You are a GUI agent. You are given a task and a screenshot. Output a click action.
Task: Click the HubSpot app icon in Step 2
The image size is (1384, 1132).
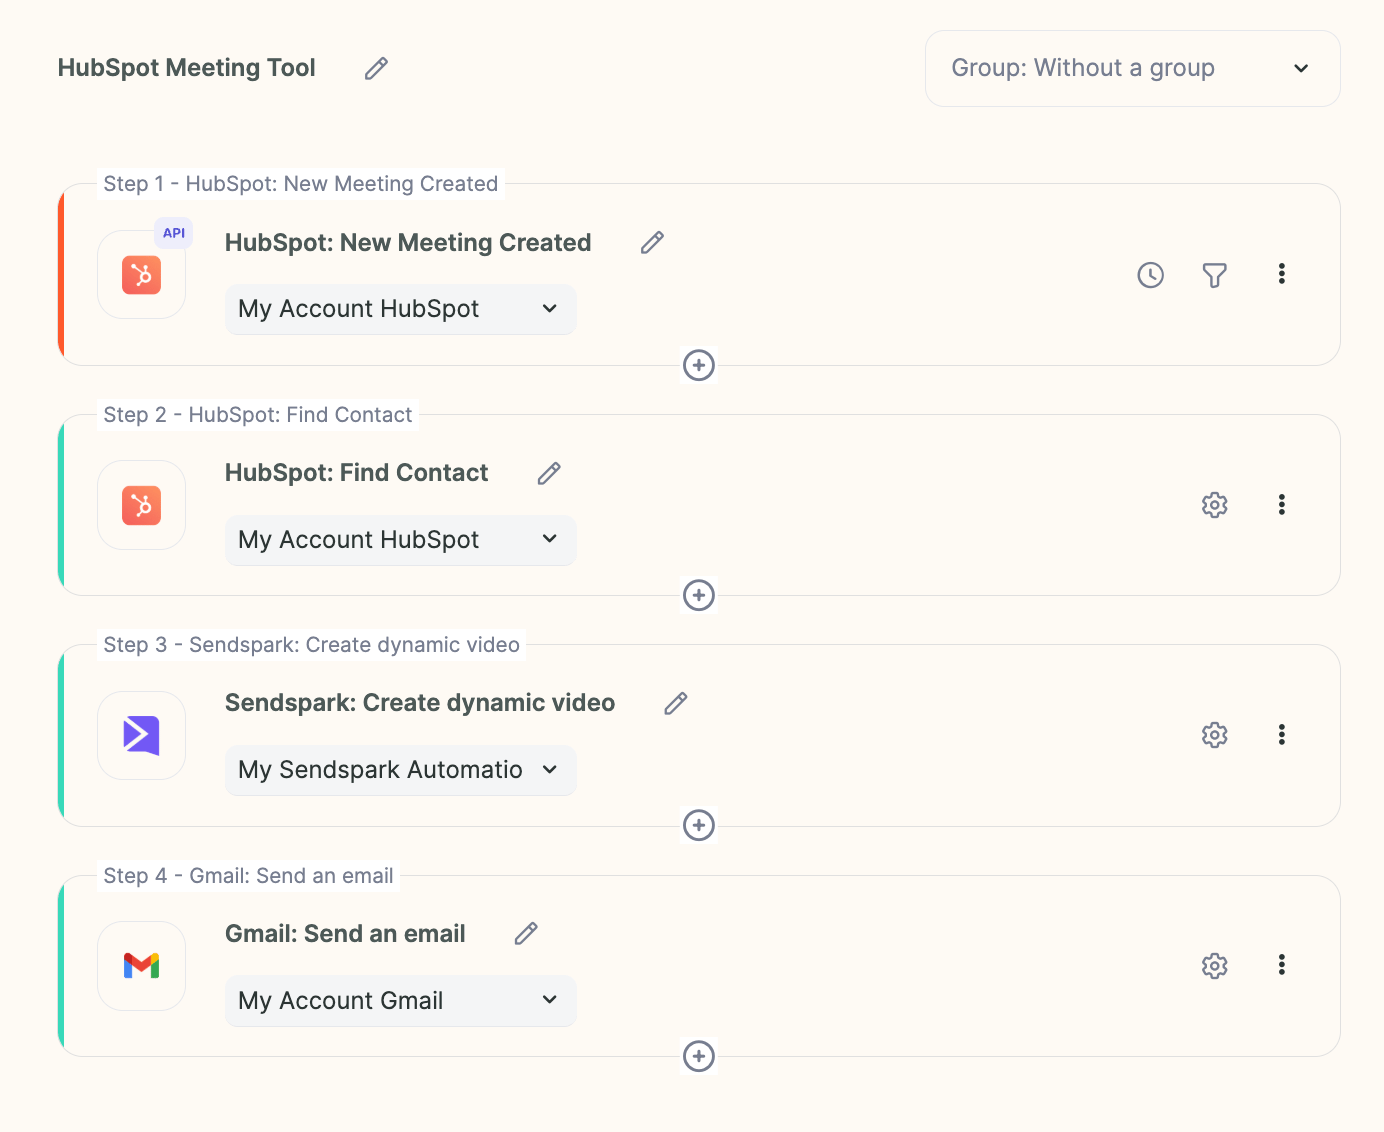pos(142,505)
